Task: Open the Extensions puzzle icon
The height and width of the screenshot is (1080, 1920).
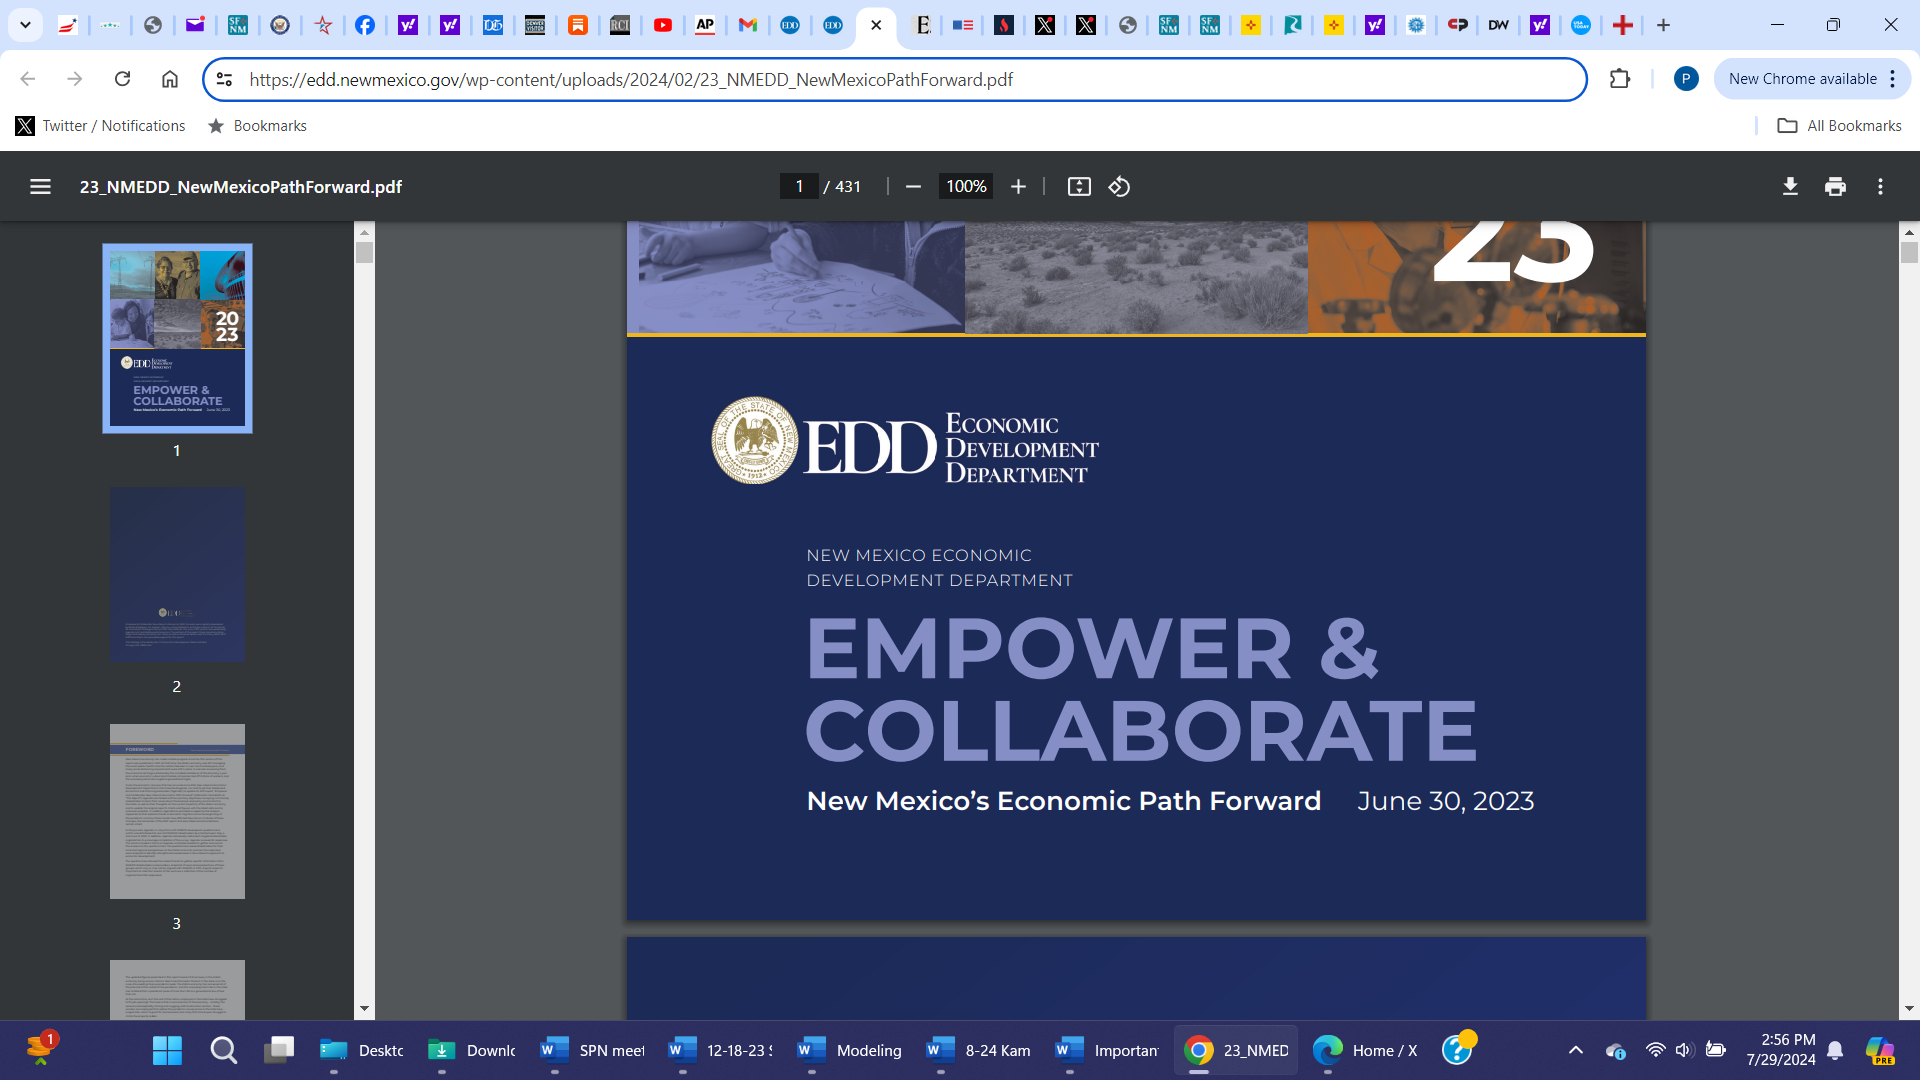Action: coord(1620,79)
